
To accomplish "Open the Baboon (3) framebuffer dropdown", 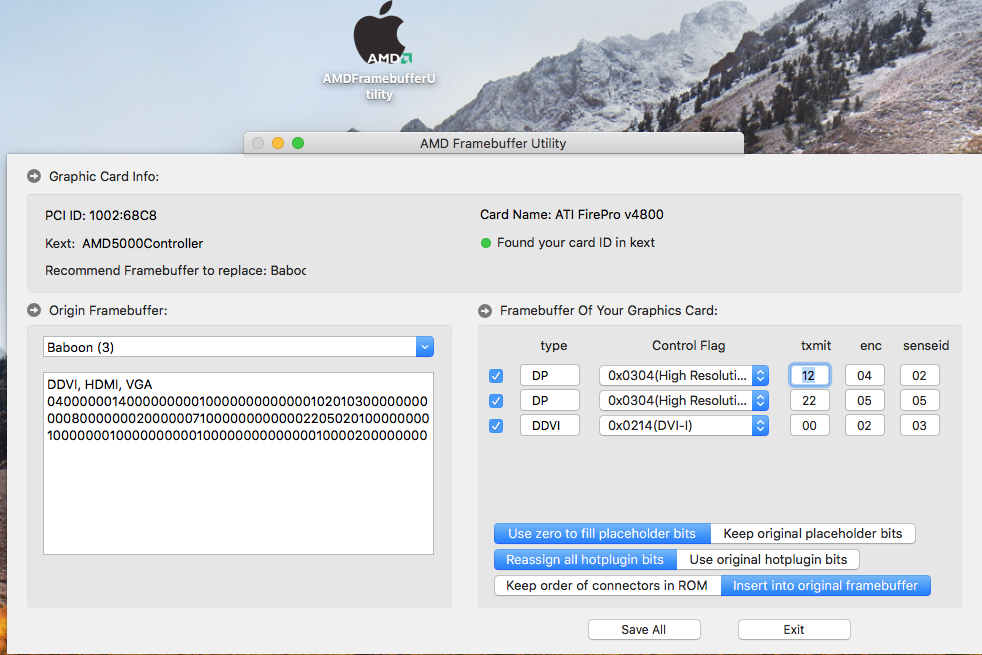I will (x=238, y=347).
